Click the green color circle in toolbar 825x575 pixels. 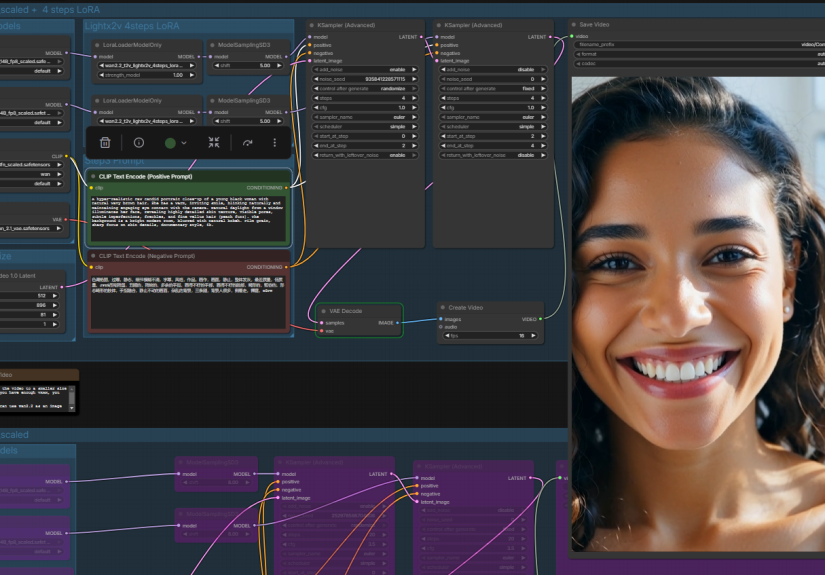(x=170, y=143)
